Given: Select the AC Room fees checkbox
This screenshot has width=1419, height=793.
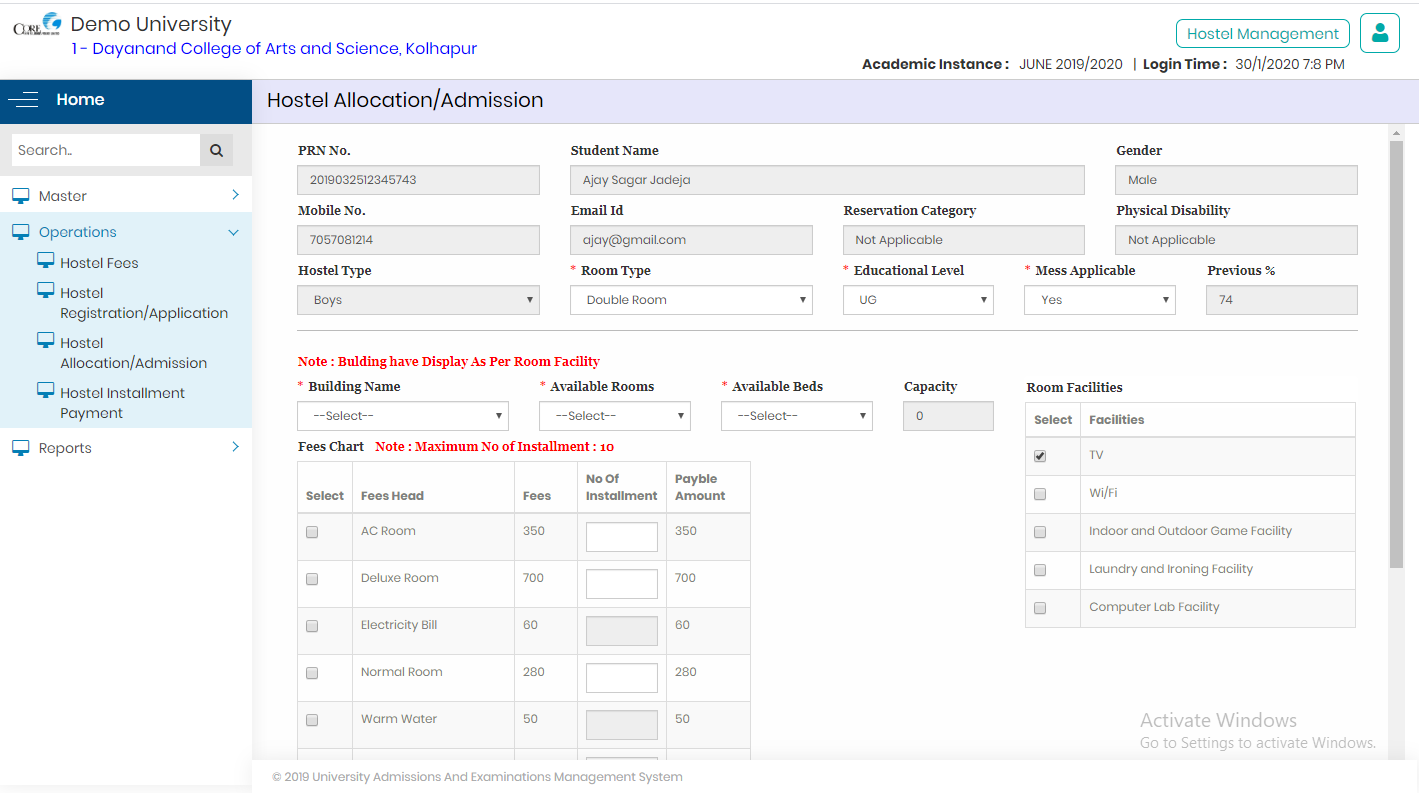Looking at the screenshot, I should [x=311, y=531].
